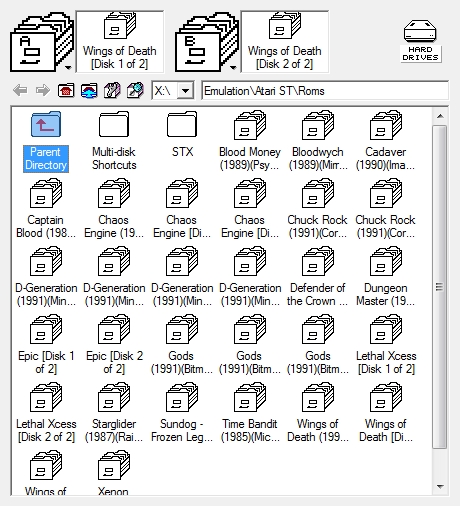Select the Starglider (1987) disk image

[114, 413]
